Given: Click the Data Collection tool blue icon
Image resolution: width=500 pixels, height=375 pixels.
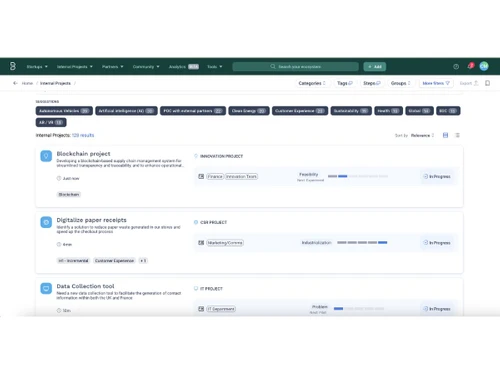Looking at the screenshot, I should click(46, 288).
